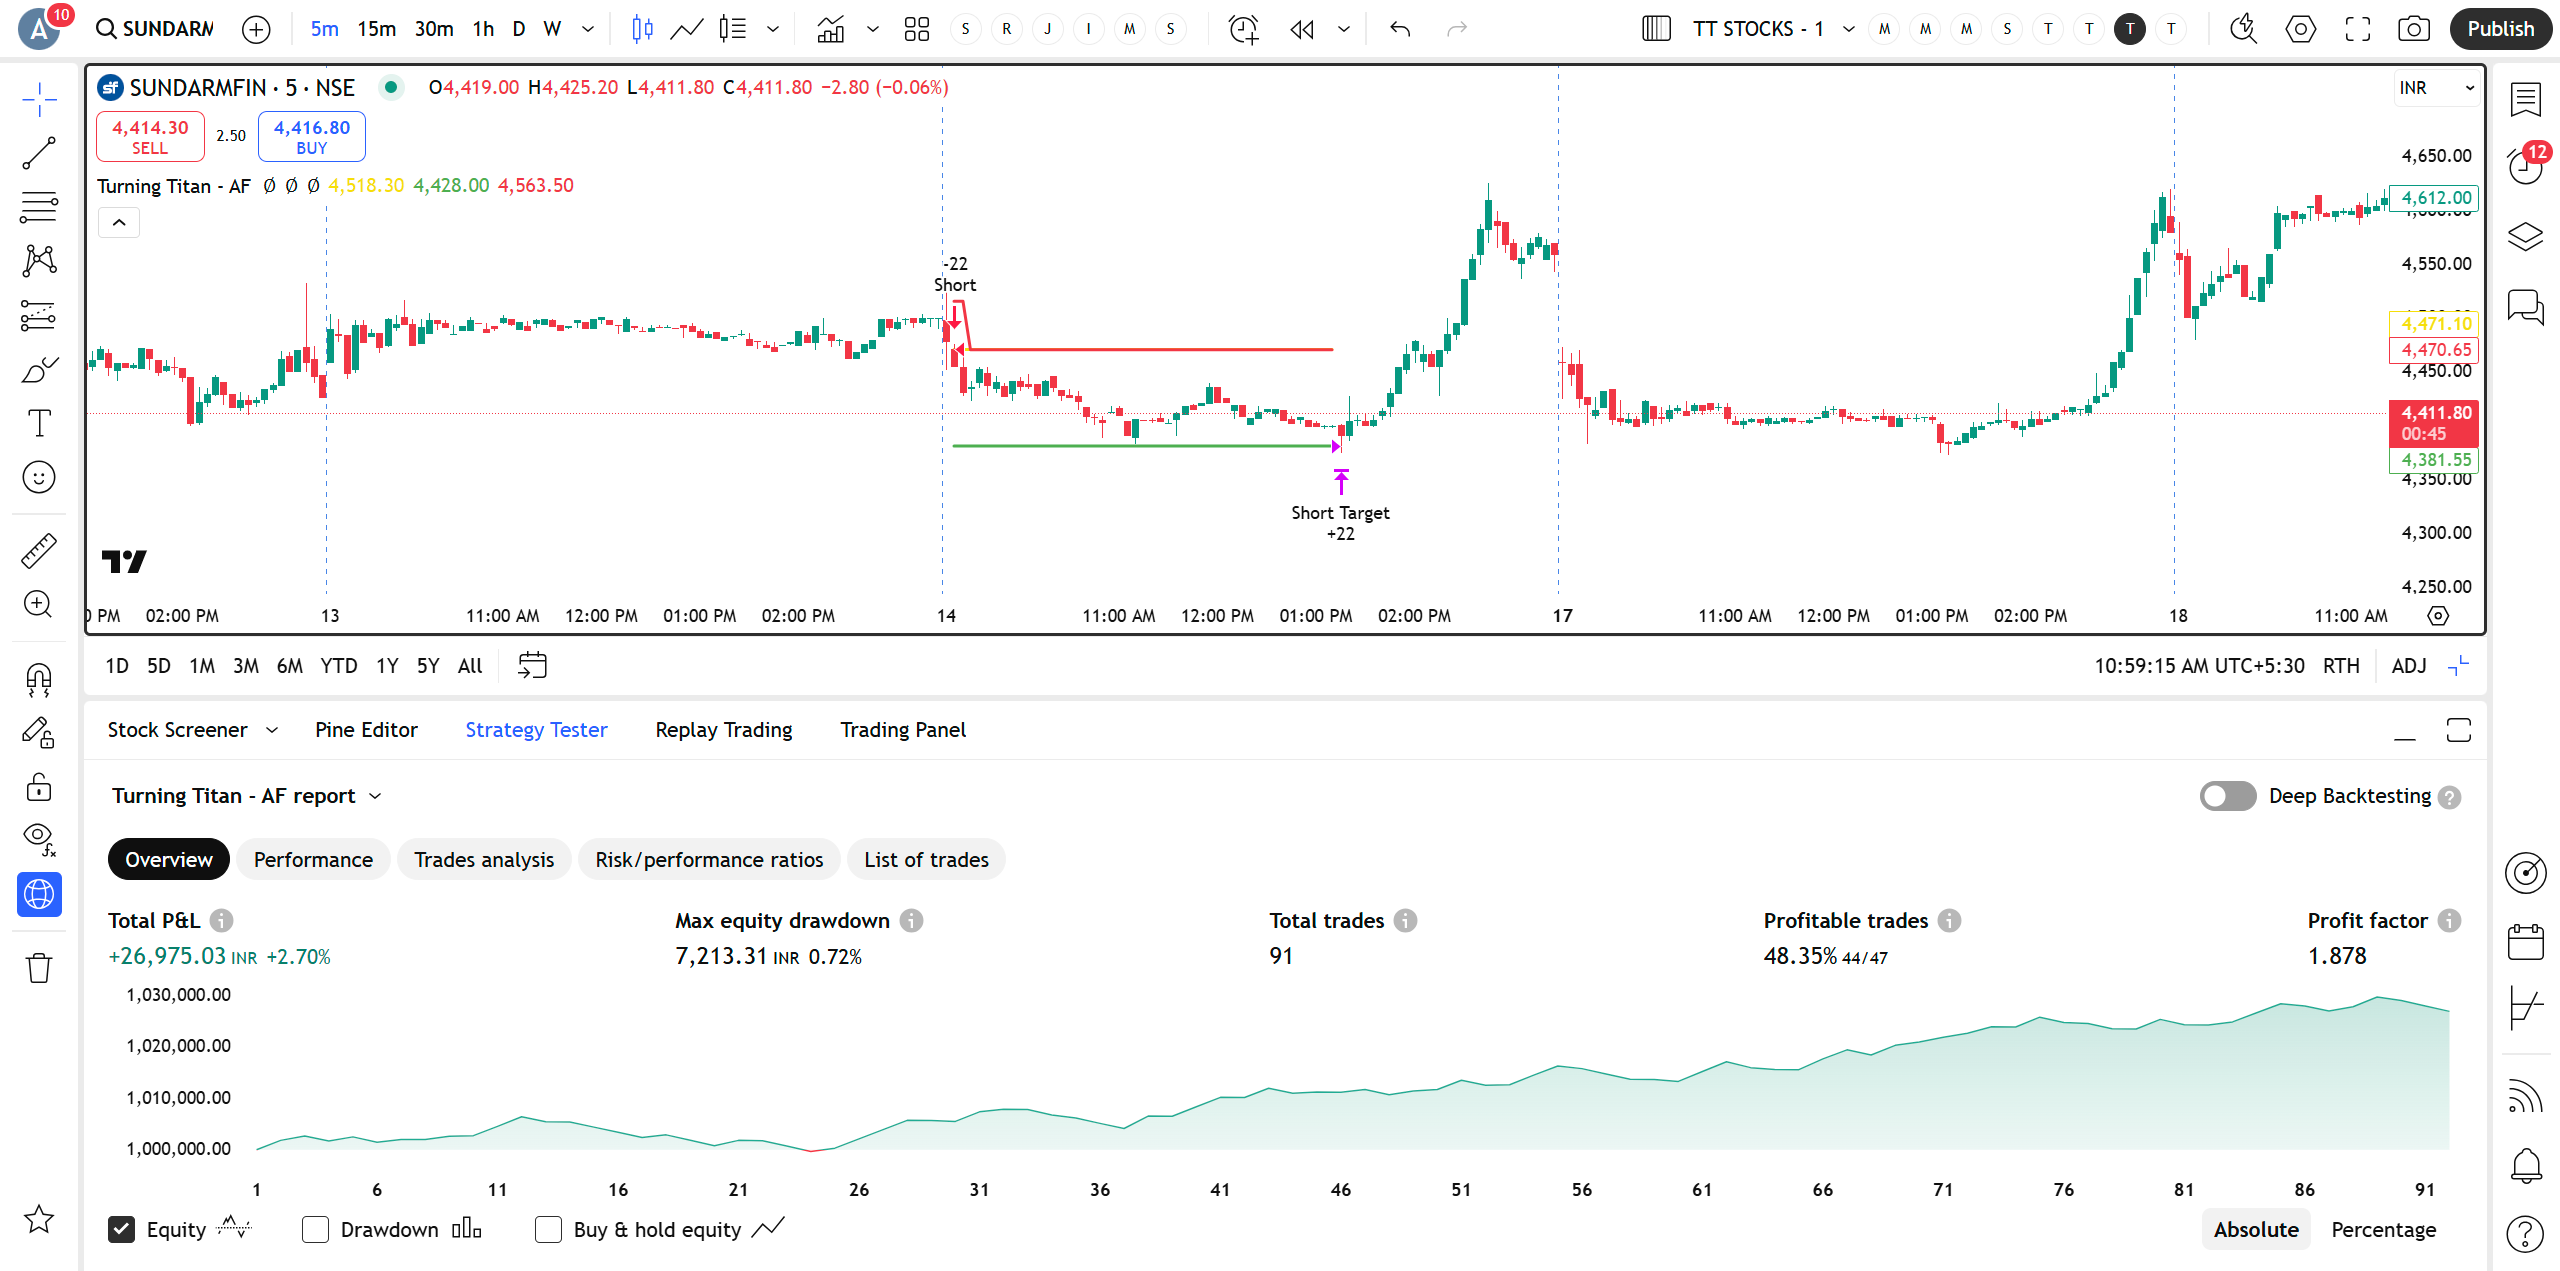Enter fullscreen mode

pyautogui.click(x=2357, y=29)
